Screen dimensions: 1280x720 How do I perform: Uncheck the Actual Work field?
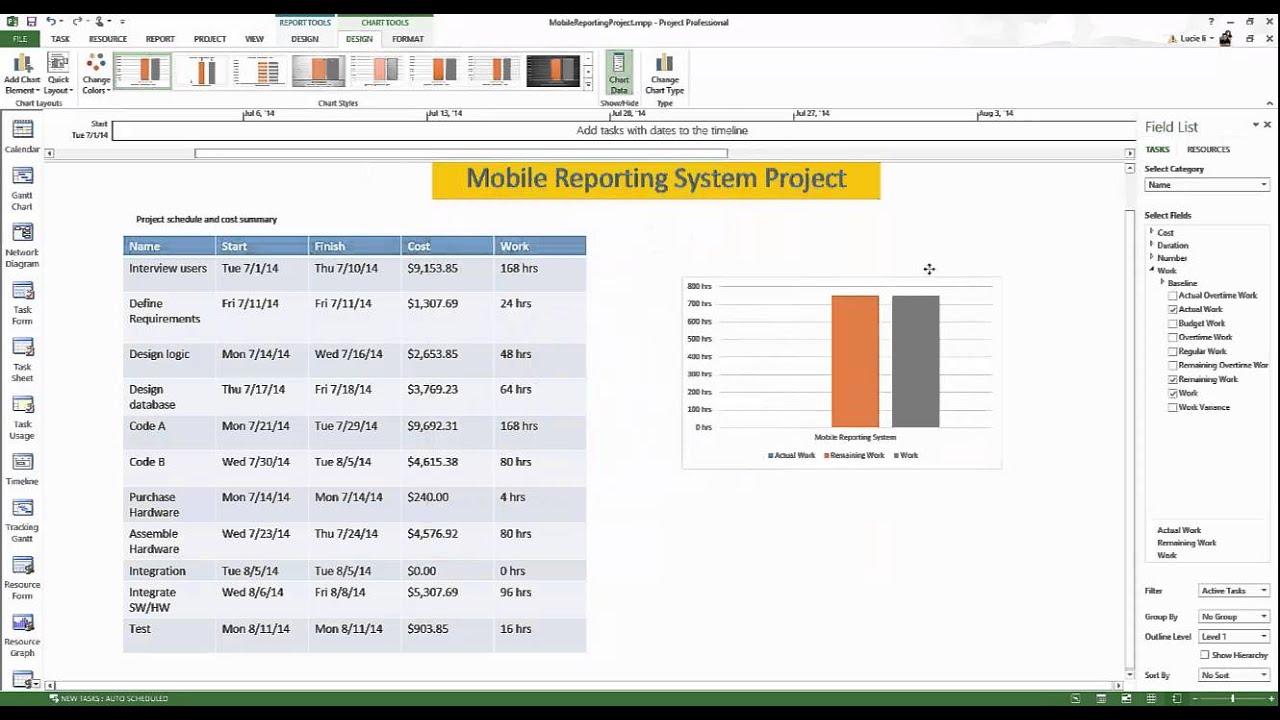coord(1173,310)
